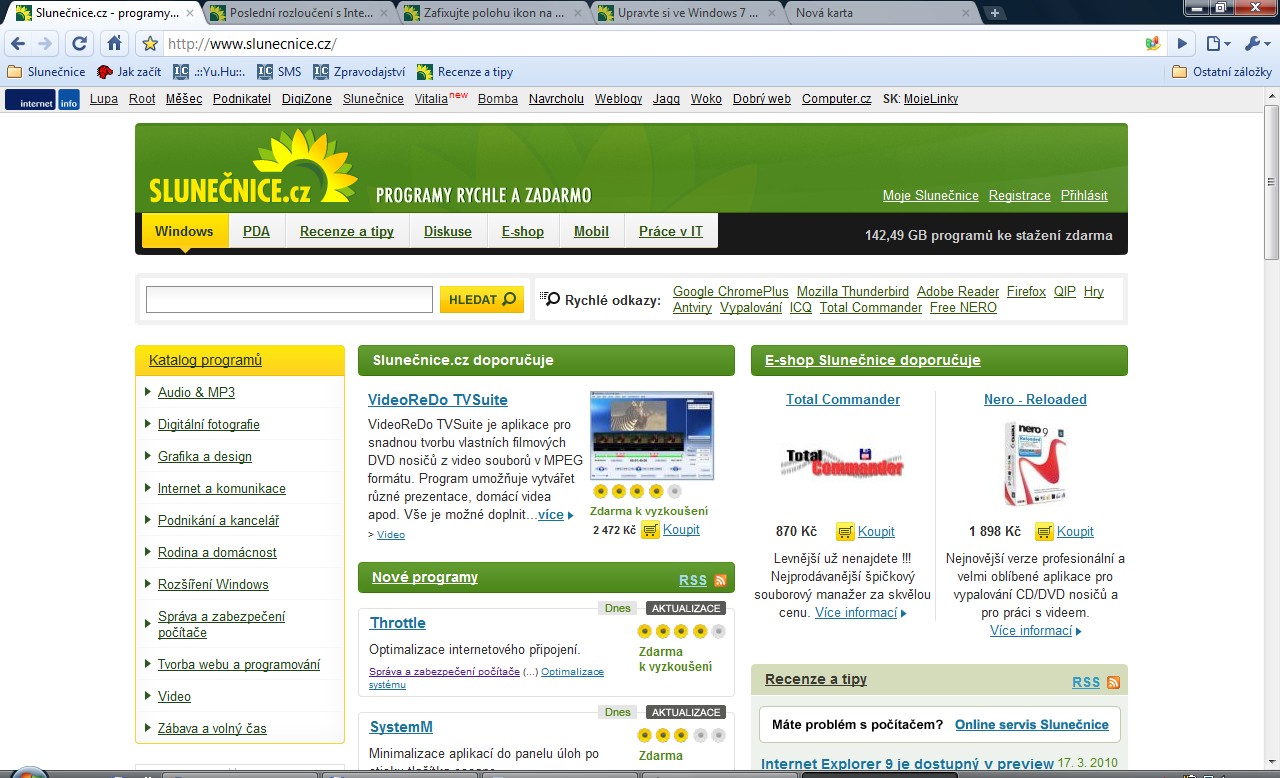Expand the 'Grafika a design' category
Viewport: 1280px width, 778px height.
tap(205, 456)
